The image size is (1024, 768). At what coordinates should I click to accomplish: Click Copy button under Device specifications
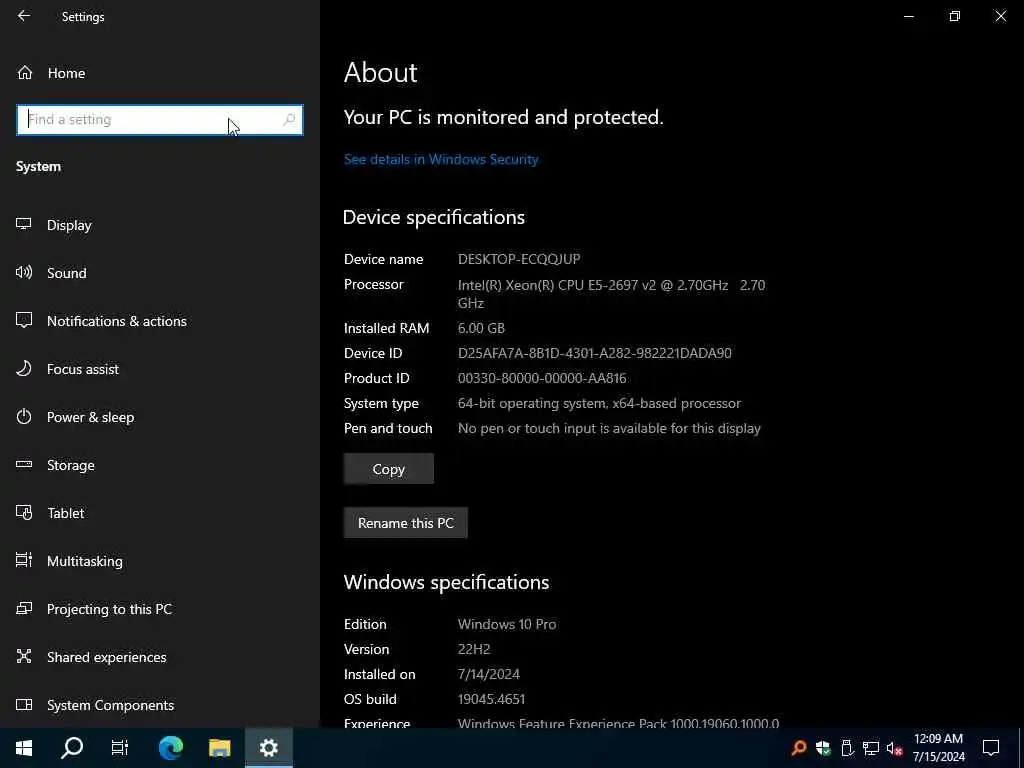click(389, 469)
